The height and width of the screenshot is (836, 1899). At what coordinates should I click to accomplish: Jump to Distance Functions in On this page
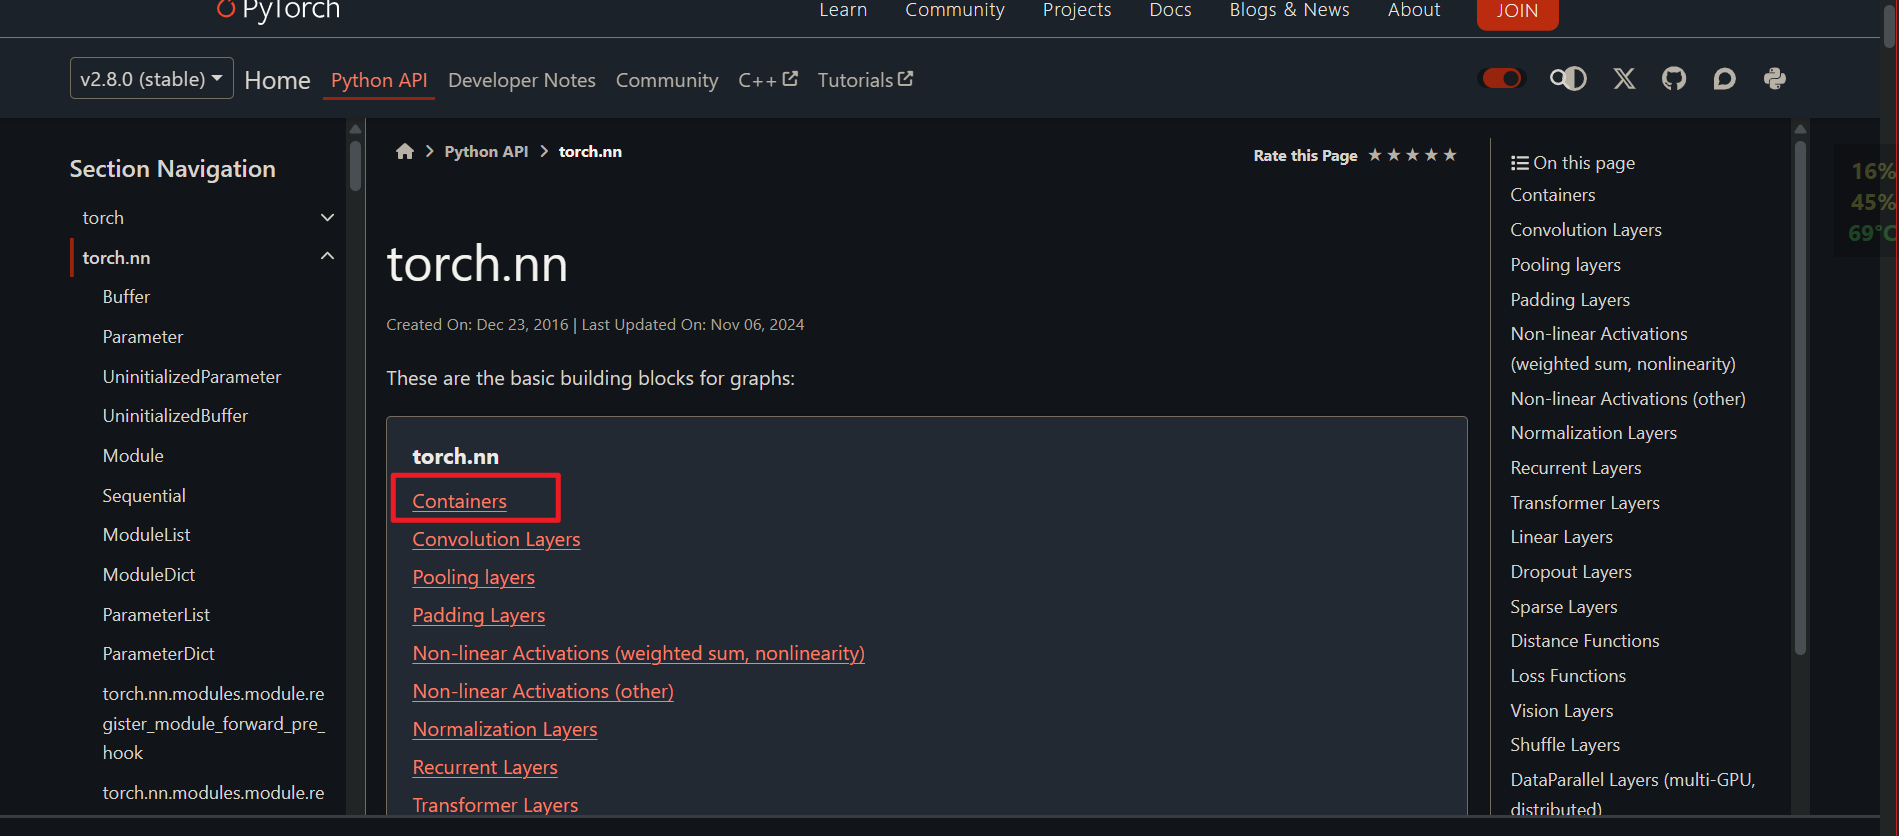[x=1585, y=641]
